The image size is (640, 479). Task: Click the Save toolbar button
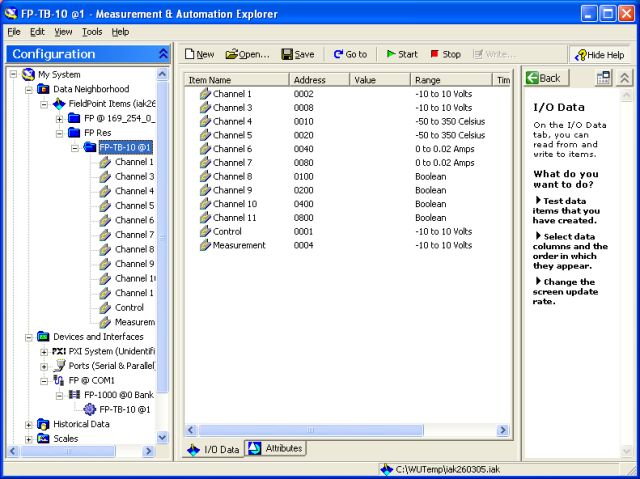pyautogui.click(x=298, y=54)
